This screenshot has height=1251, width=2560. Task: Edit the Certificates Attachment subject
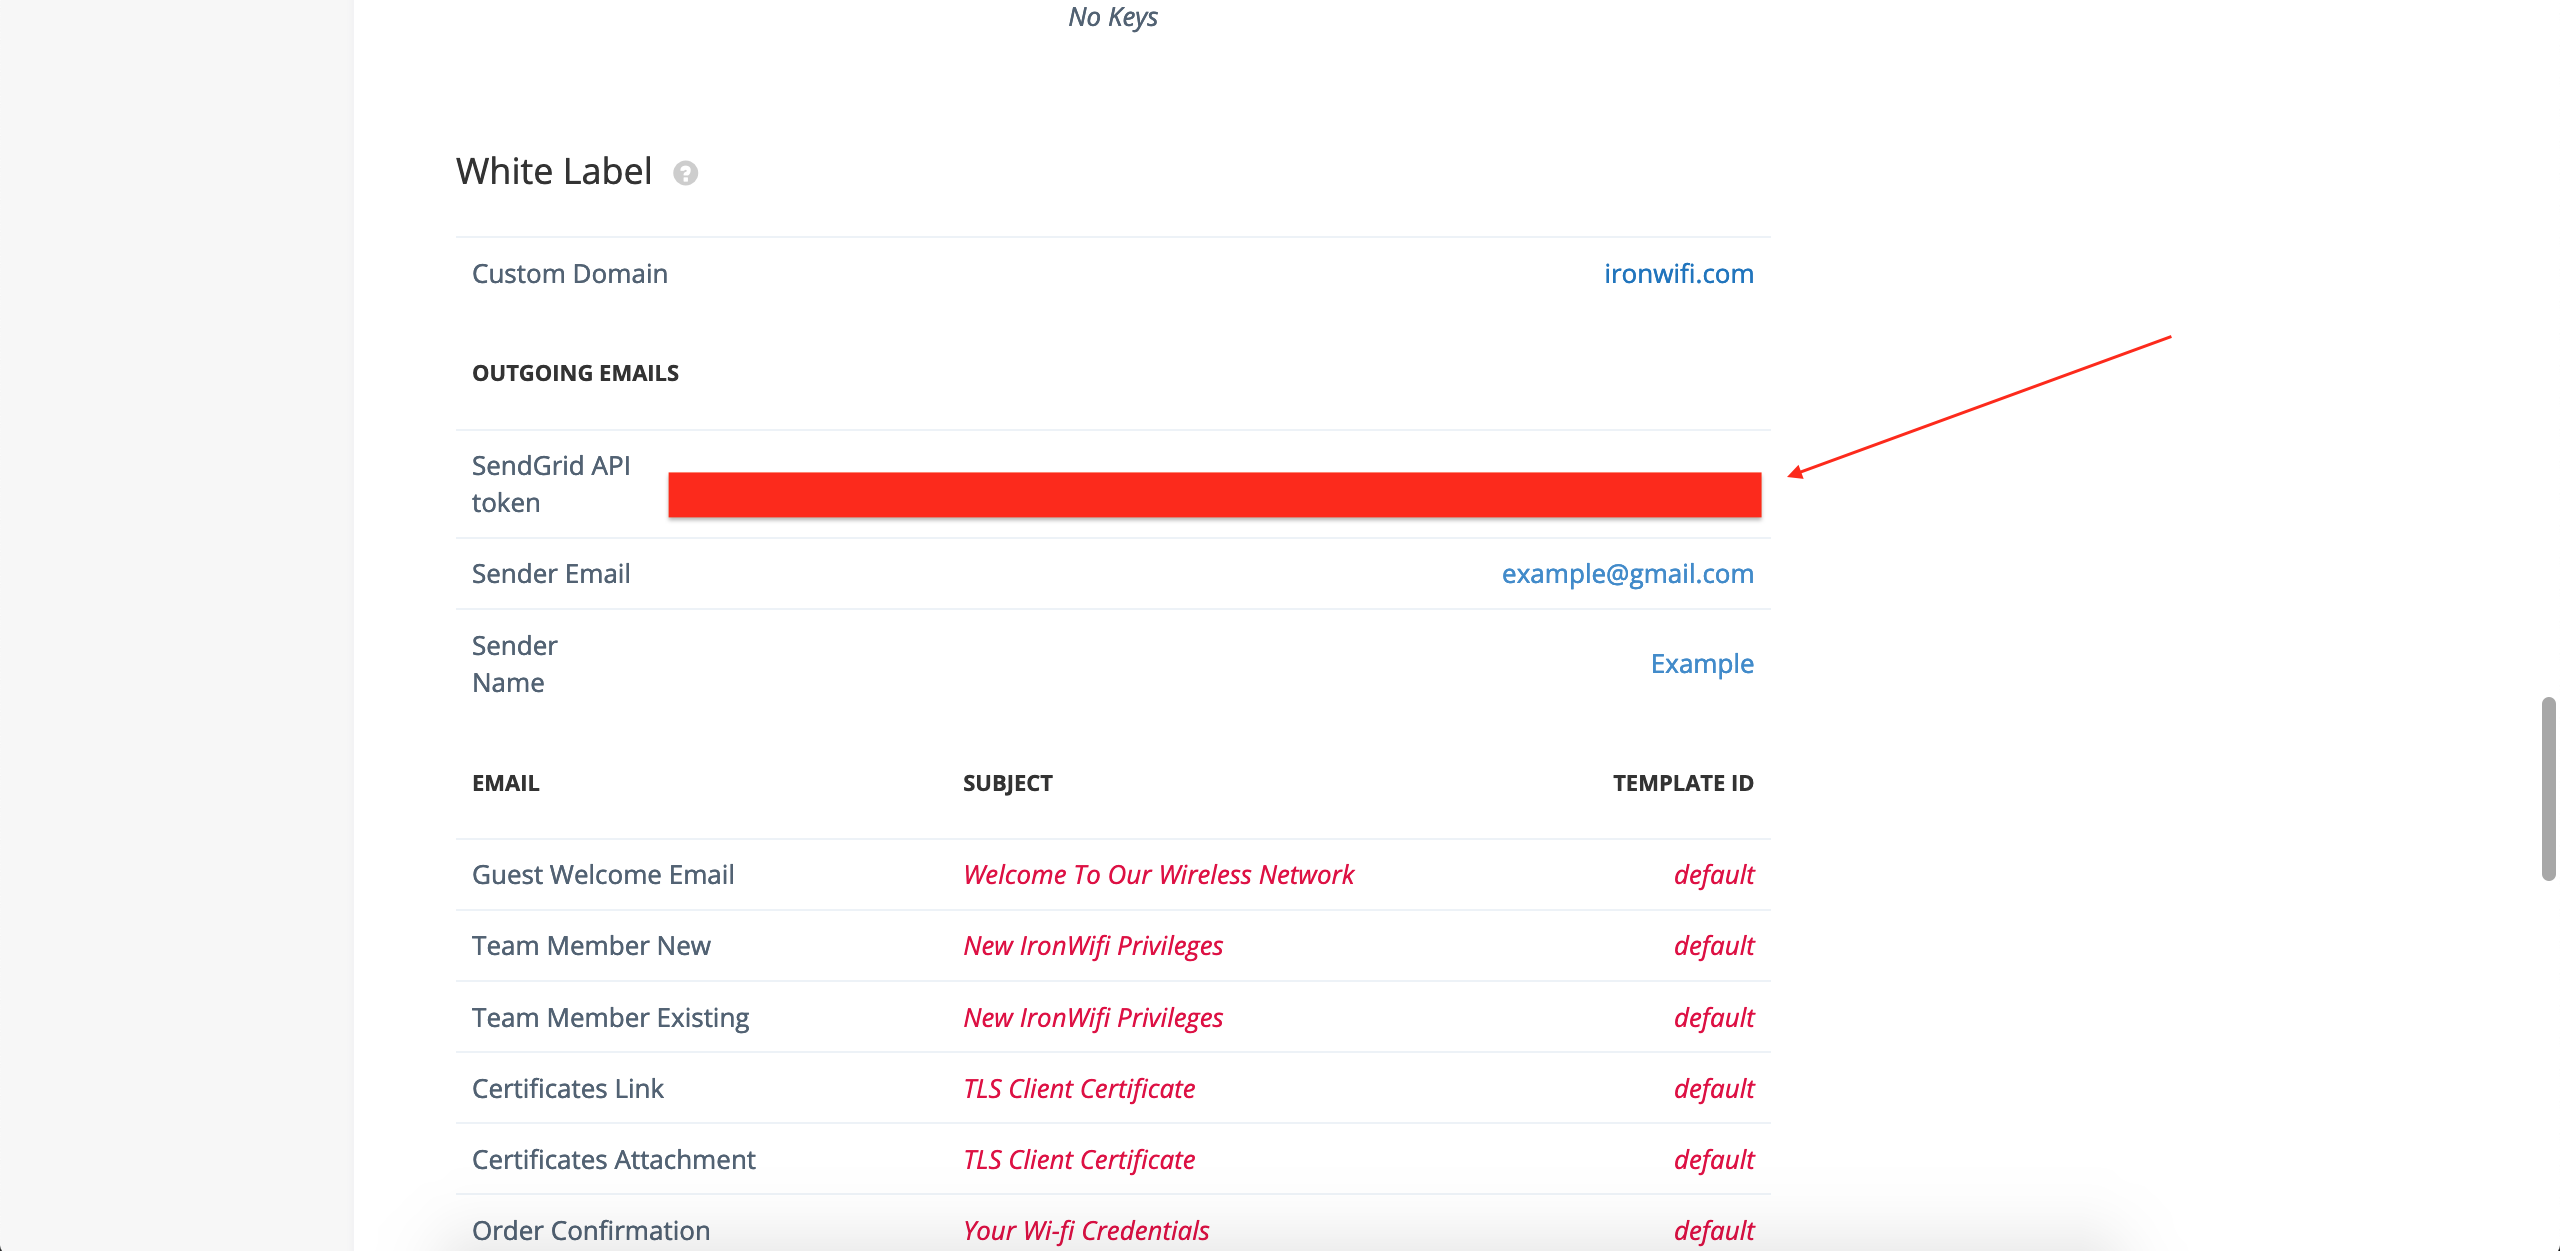click(x=1078, y=1159)
